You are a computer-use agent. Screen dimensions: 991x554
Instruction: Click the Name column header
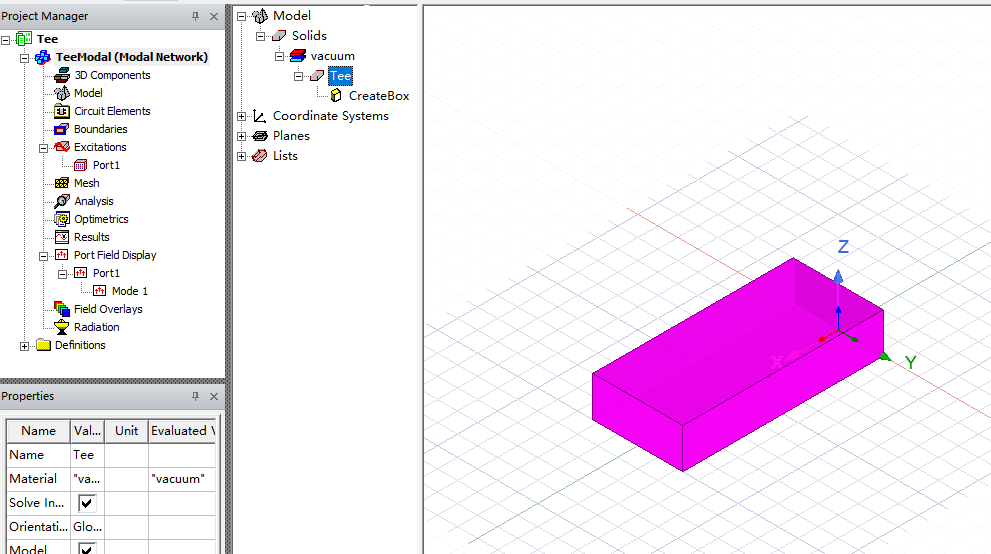pyautogui.click(x=38, y=431)
